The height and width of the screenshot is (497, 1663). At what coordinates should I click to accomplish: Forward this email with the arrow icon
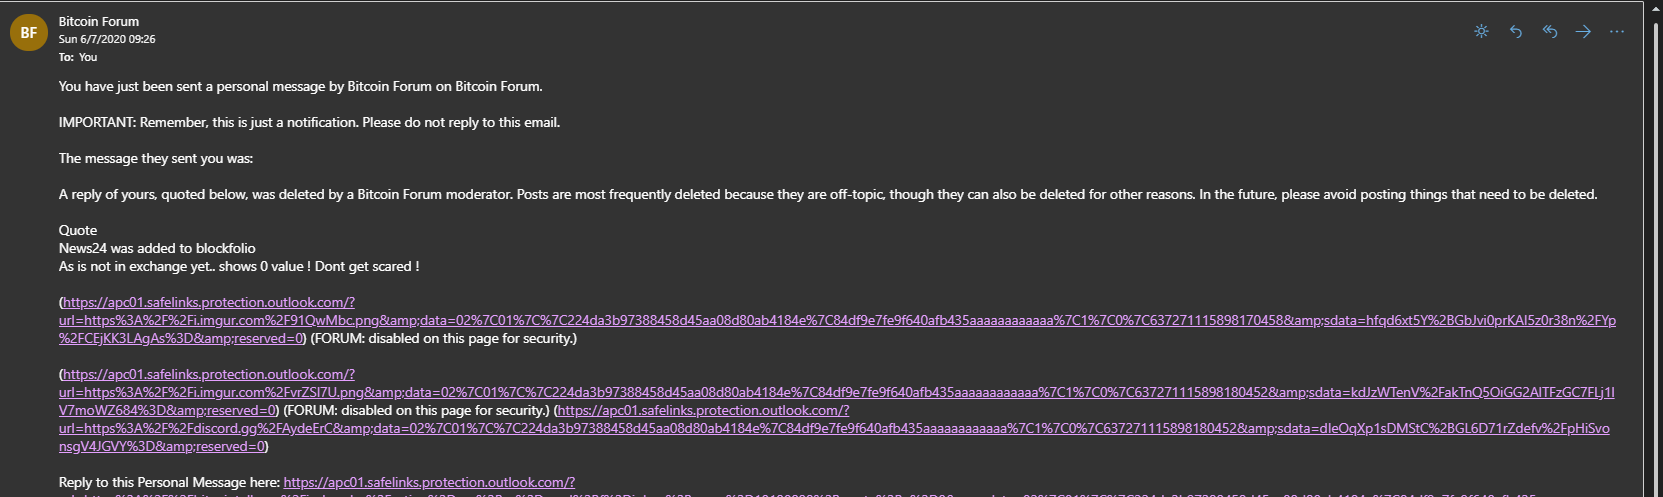coord(1583,31)
